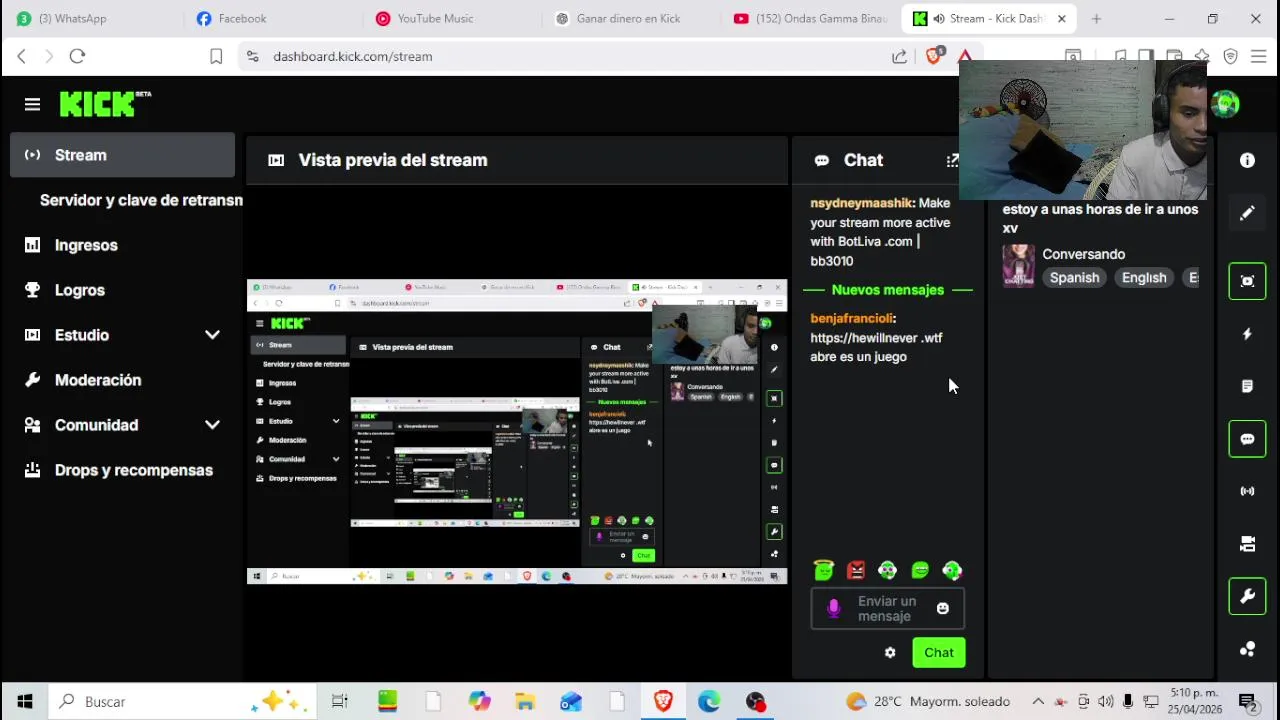Image resolution: width=1280 pixels, height=720 pixels.
Task: Expand the Estudio section chevron
Action: (x=212, y=335)
